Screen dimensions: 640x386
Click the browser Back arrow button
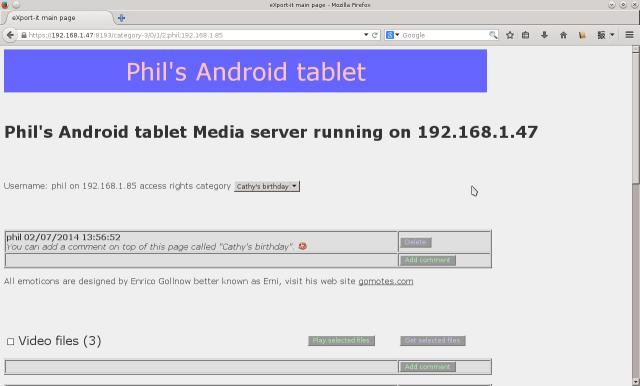(10, 35)
